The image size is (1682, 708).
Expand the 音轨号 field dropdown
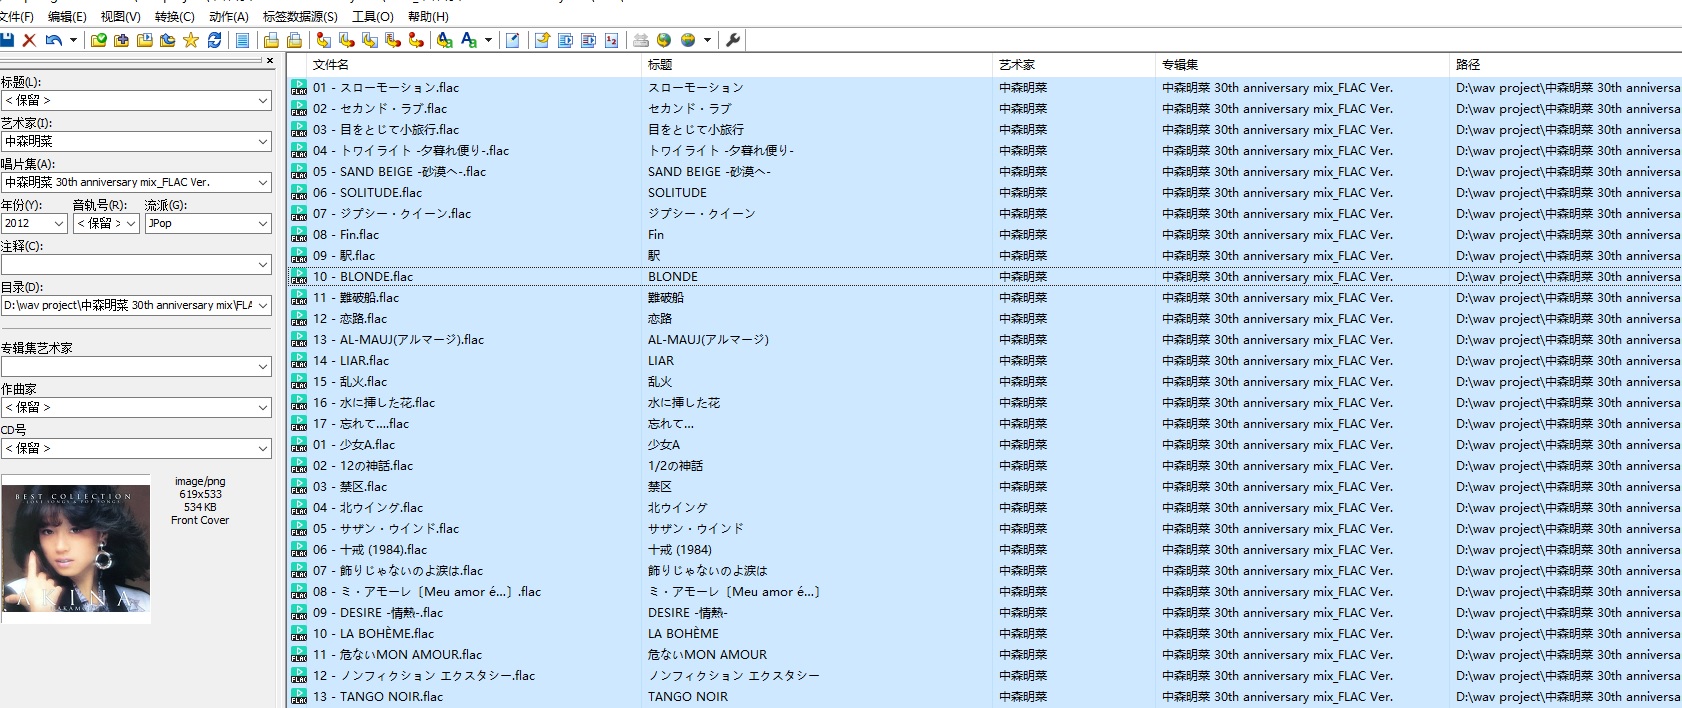[x=131, y=224]
